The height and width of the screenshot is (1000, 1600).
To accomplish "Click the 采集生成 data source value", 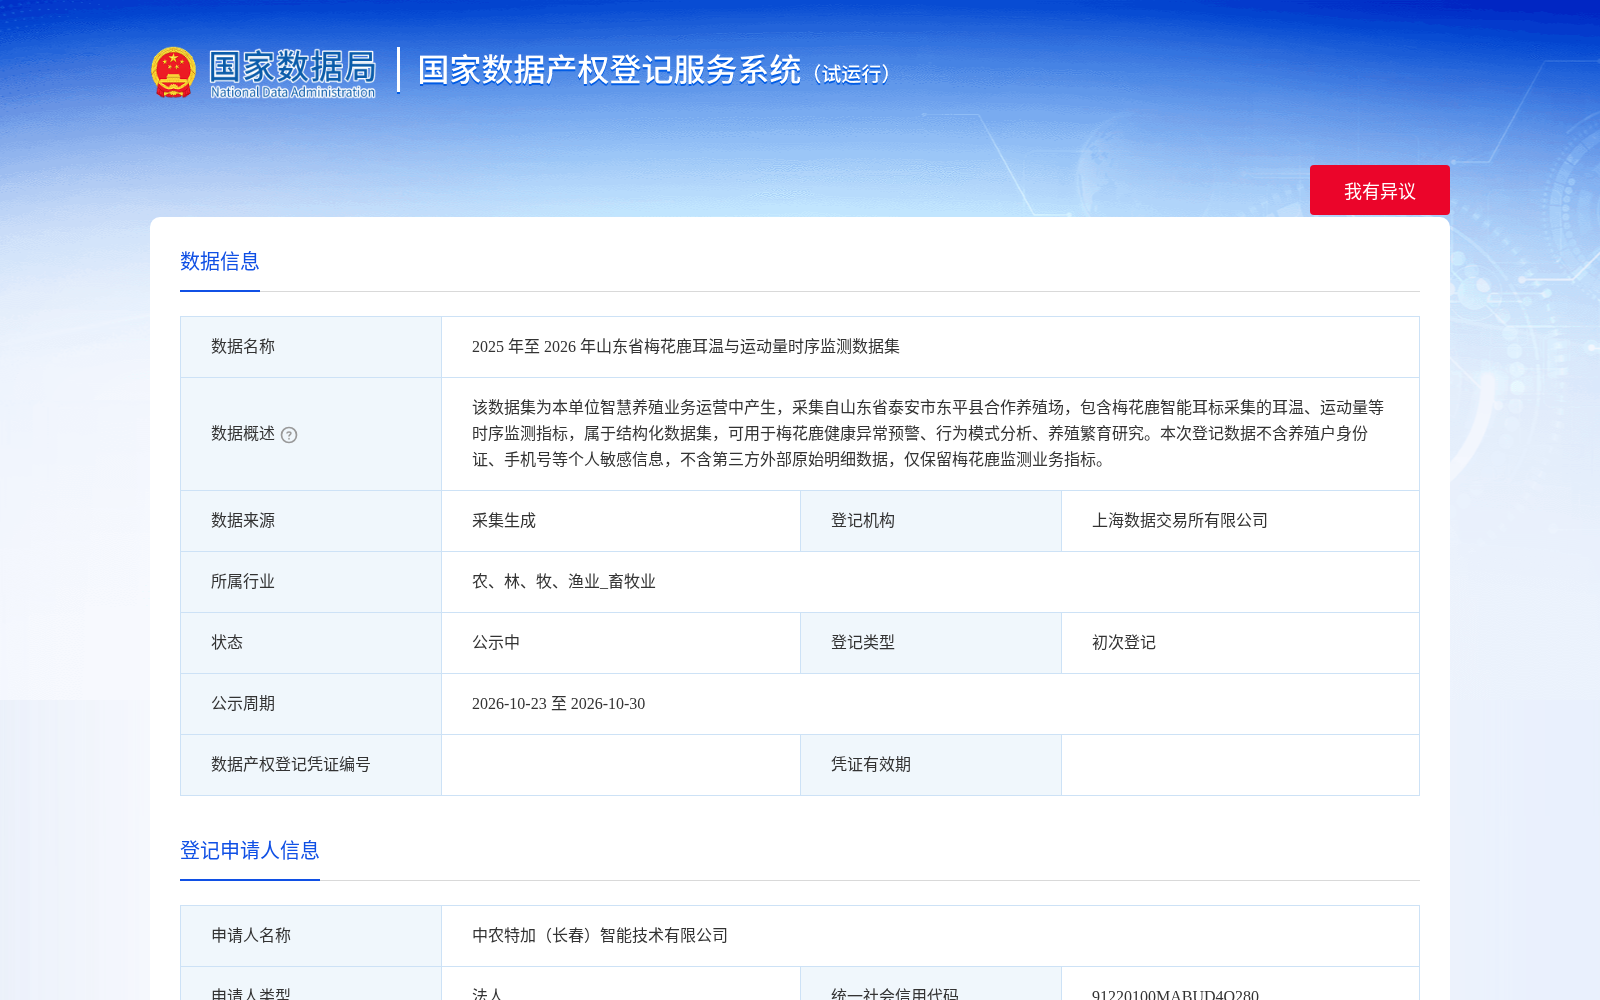I will click(504, 520).
